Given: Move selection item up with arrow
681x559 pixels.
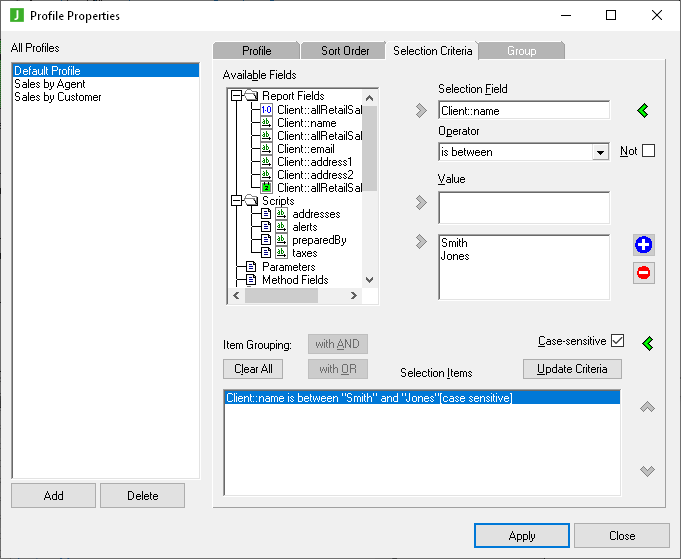Looking at the screenshot, I should pos(647,407).
